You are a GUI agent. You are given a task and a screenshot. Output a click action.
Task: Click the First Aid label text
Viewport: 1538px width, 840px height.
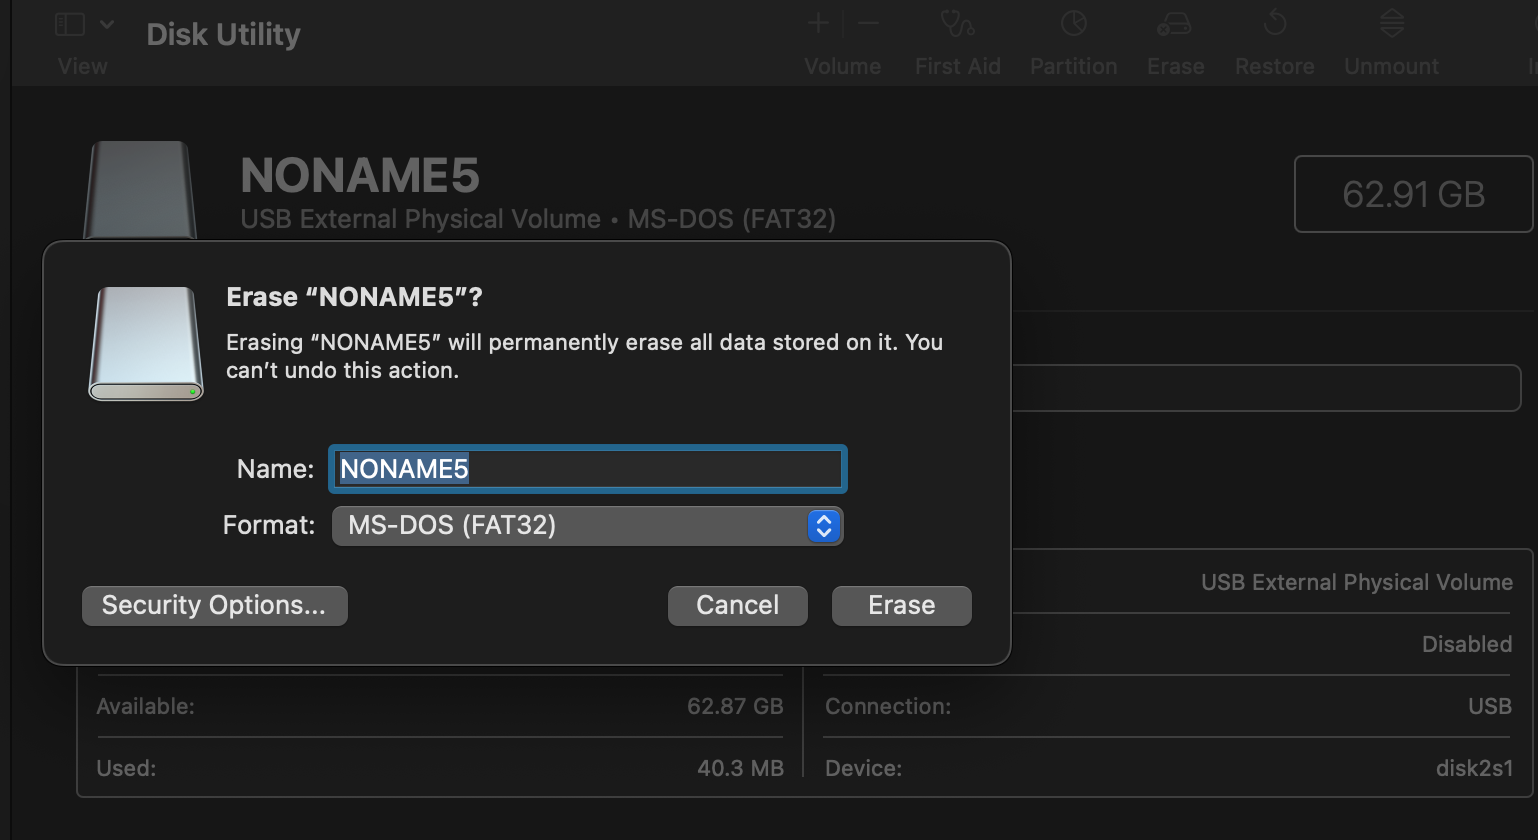click(957, 66)
